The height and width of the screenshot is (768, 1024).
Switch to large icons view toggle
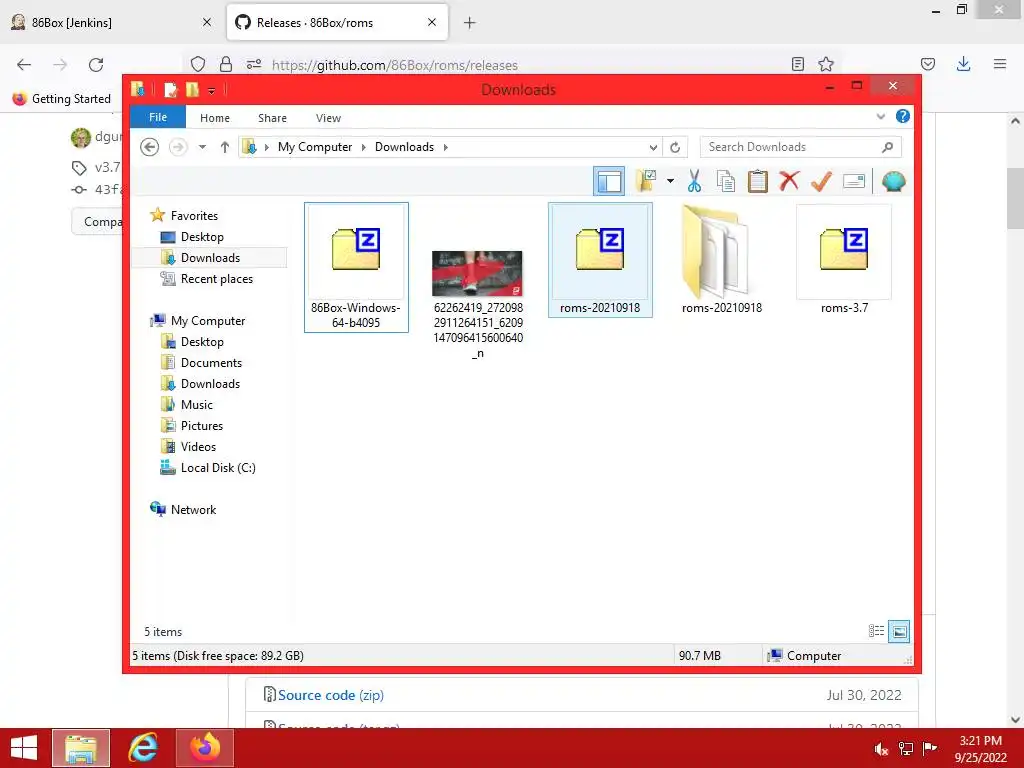tap(899, 631)
